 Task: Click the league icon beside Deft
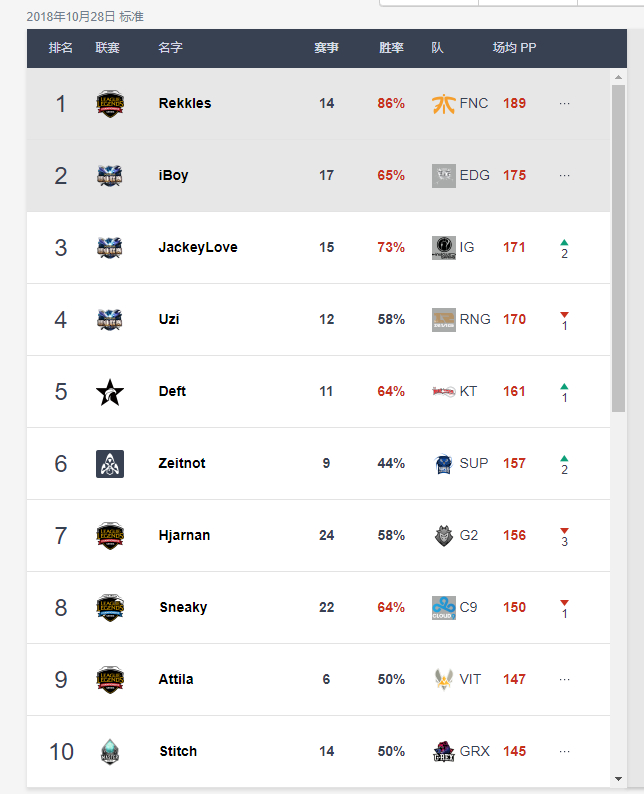click(110, 392)
